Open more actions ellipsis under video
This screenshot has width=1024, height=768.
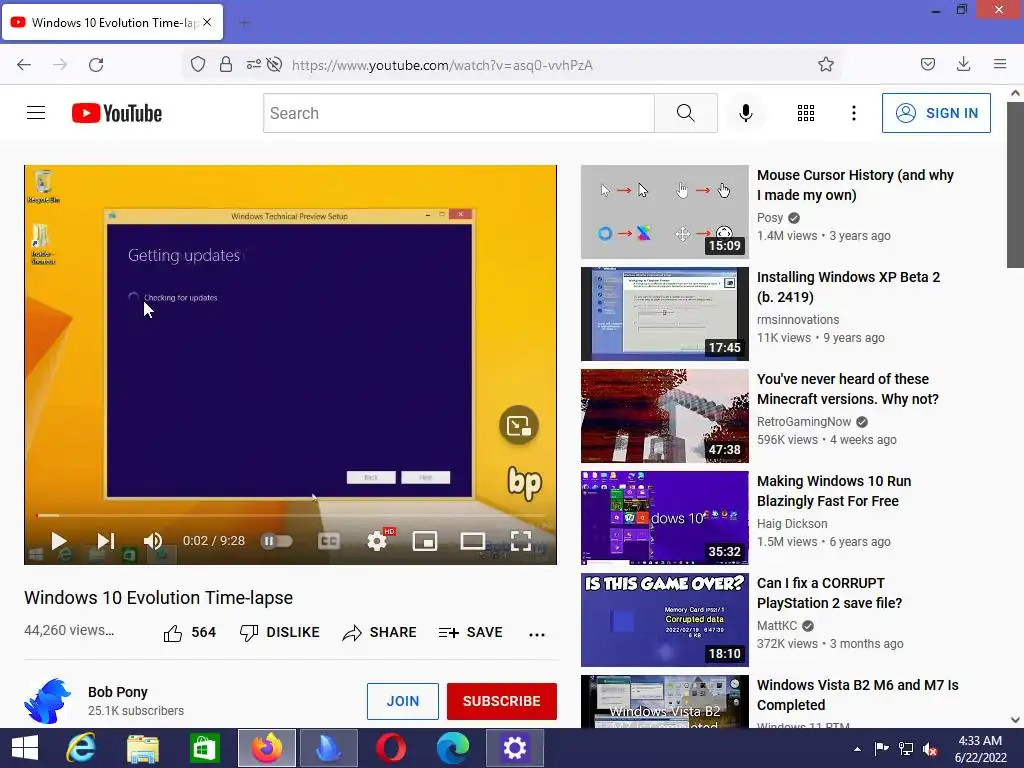pyautogui.click(x=537, y=634)
